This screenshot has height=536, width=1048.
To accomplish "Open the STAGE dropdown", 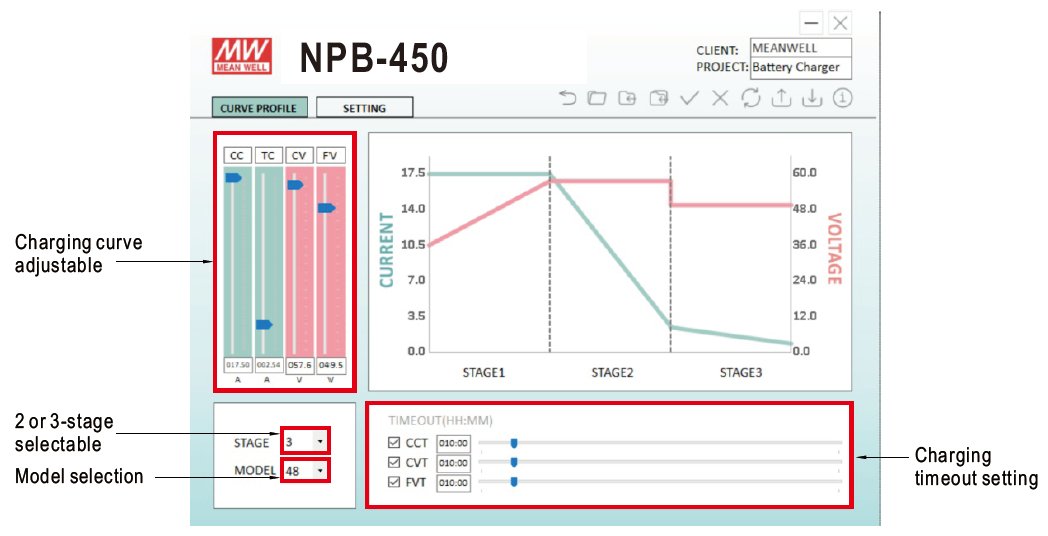I will coord(305,442).
